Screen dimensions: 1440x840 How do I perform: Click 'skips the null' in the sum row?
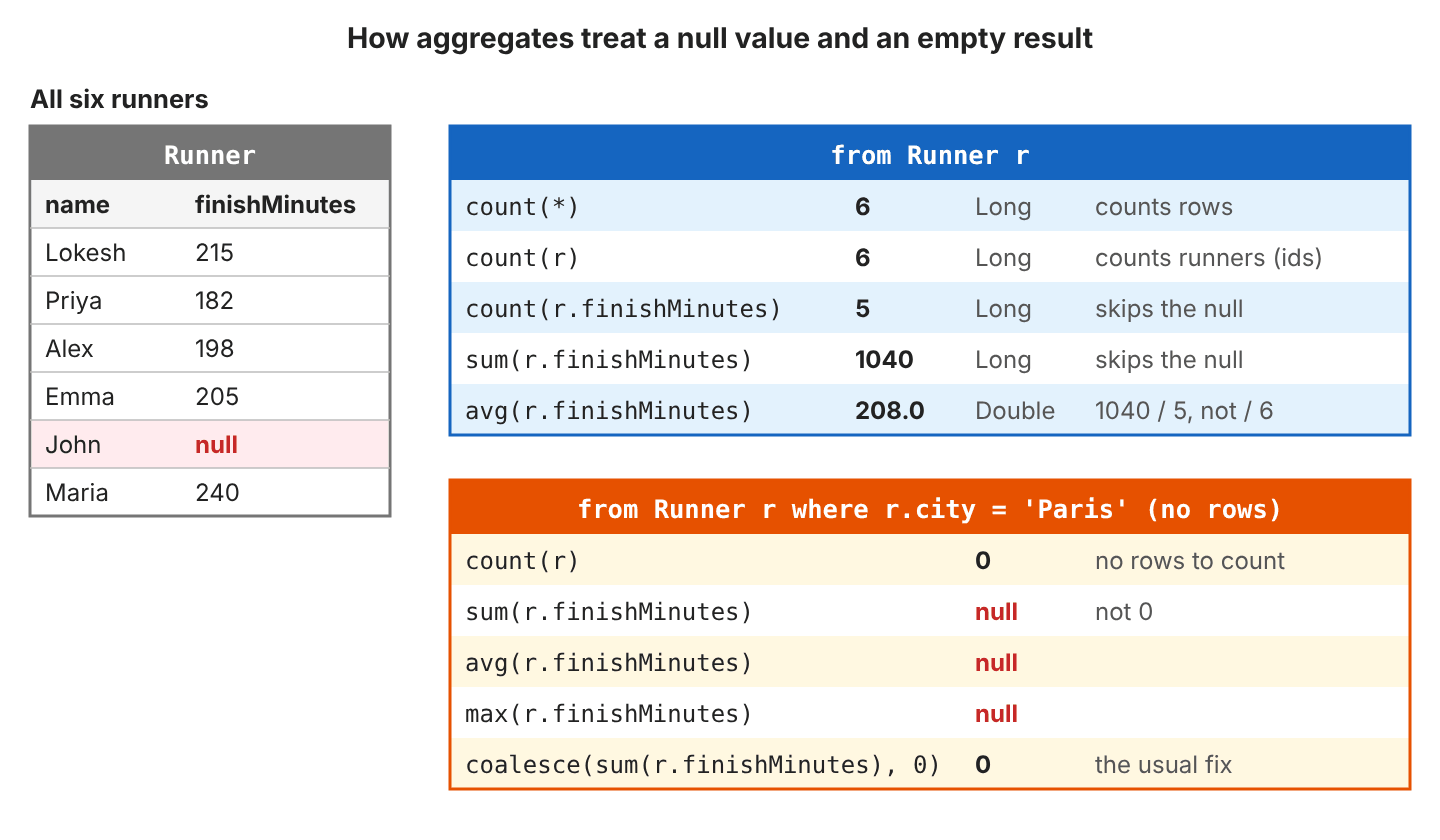[x=1169, y=360]
